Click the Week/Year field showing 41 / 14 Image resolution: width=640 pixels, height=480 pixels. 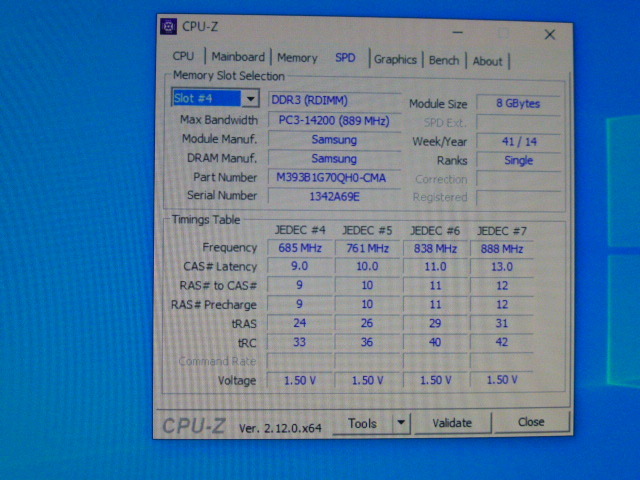tap(518, 142)
